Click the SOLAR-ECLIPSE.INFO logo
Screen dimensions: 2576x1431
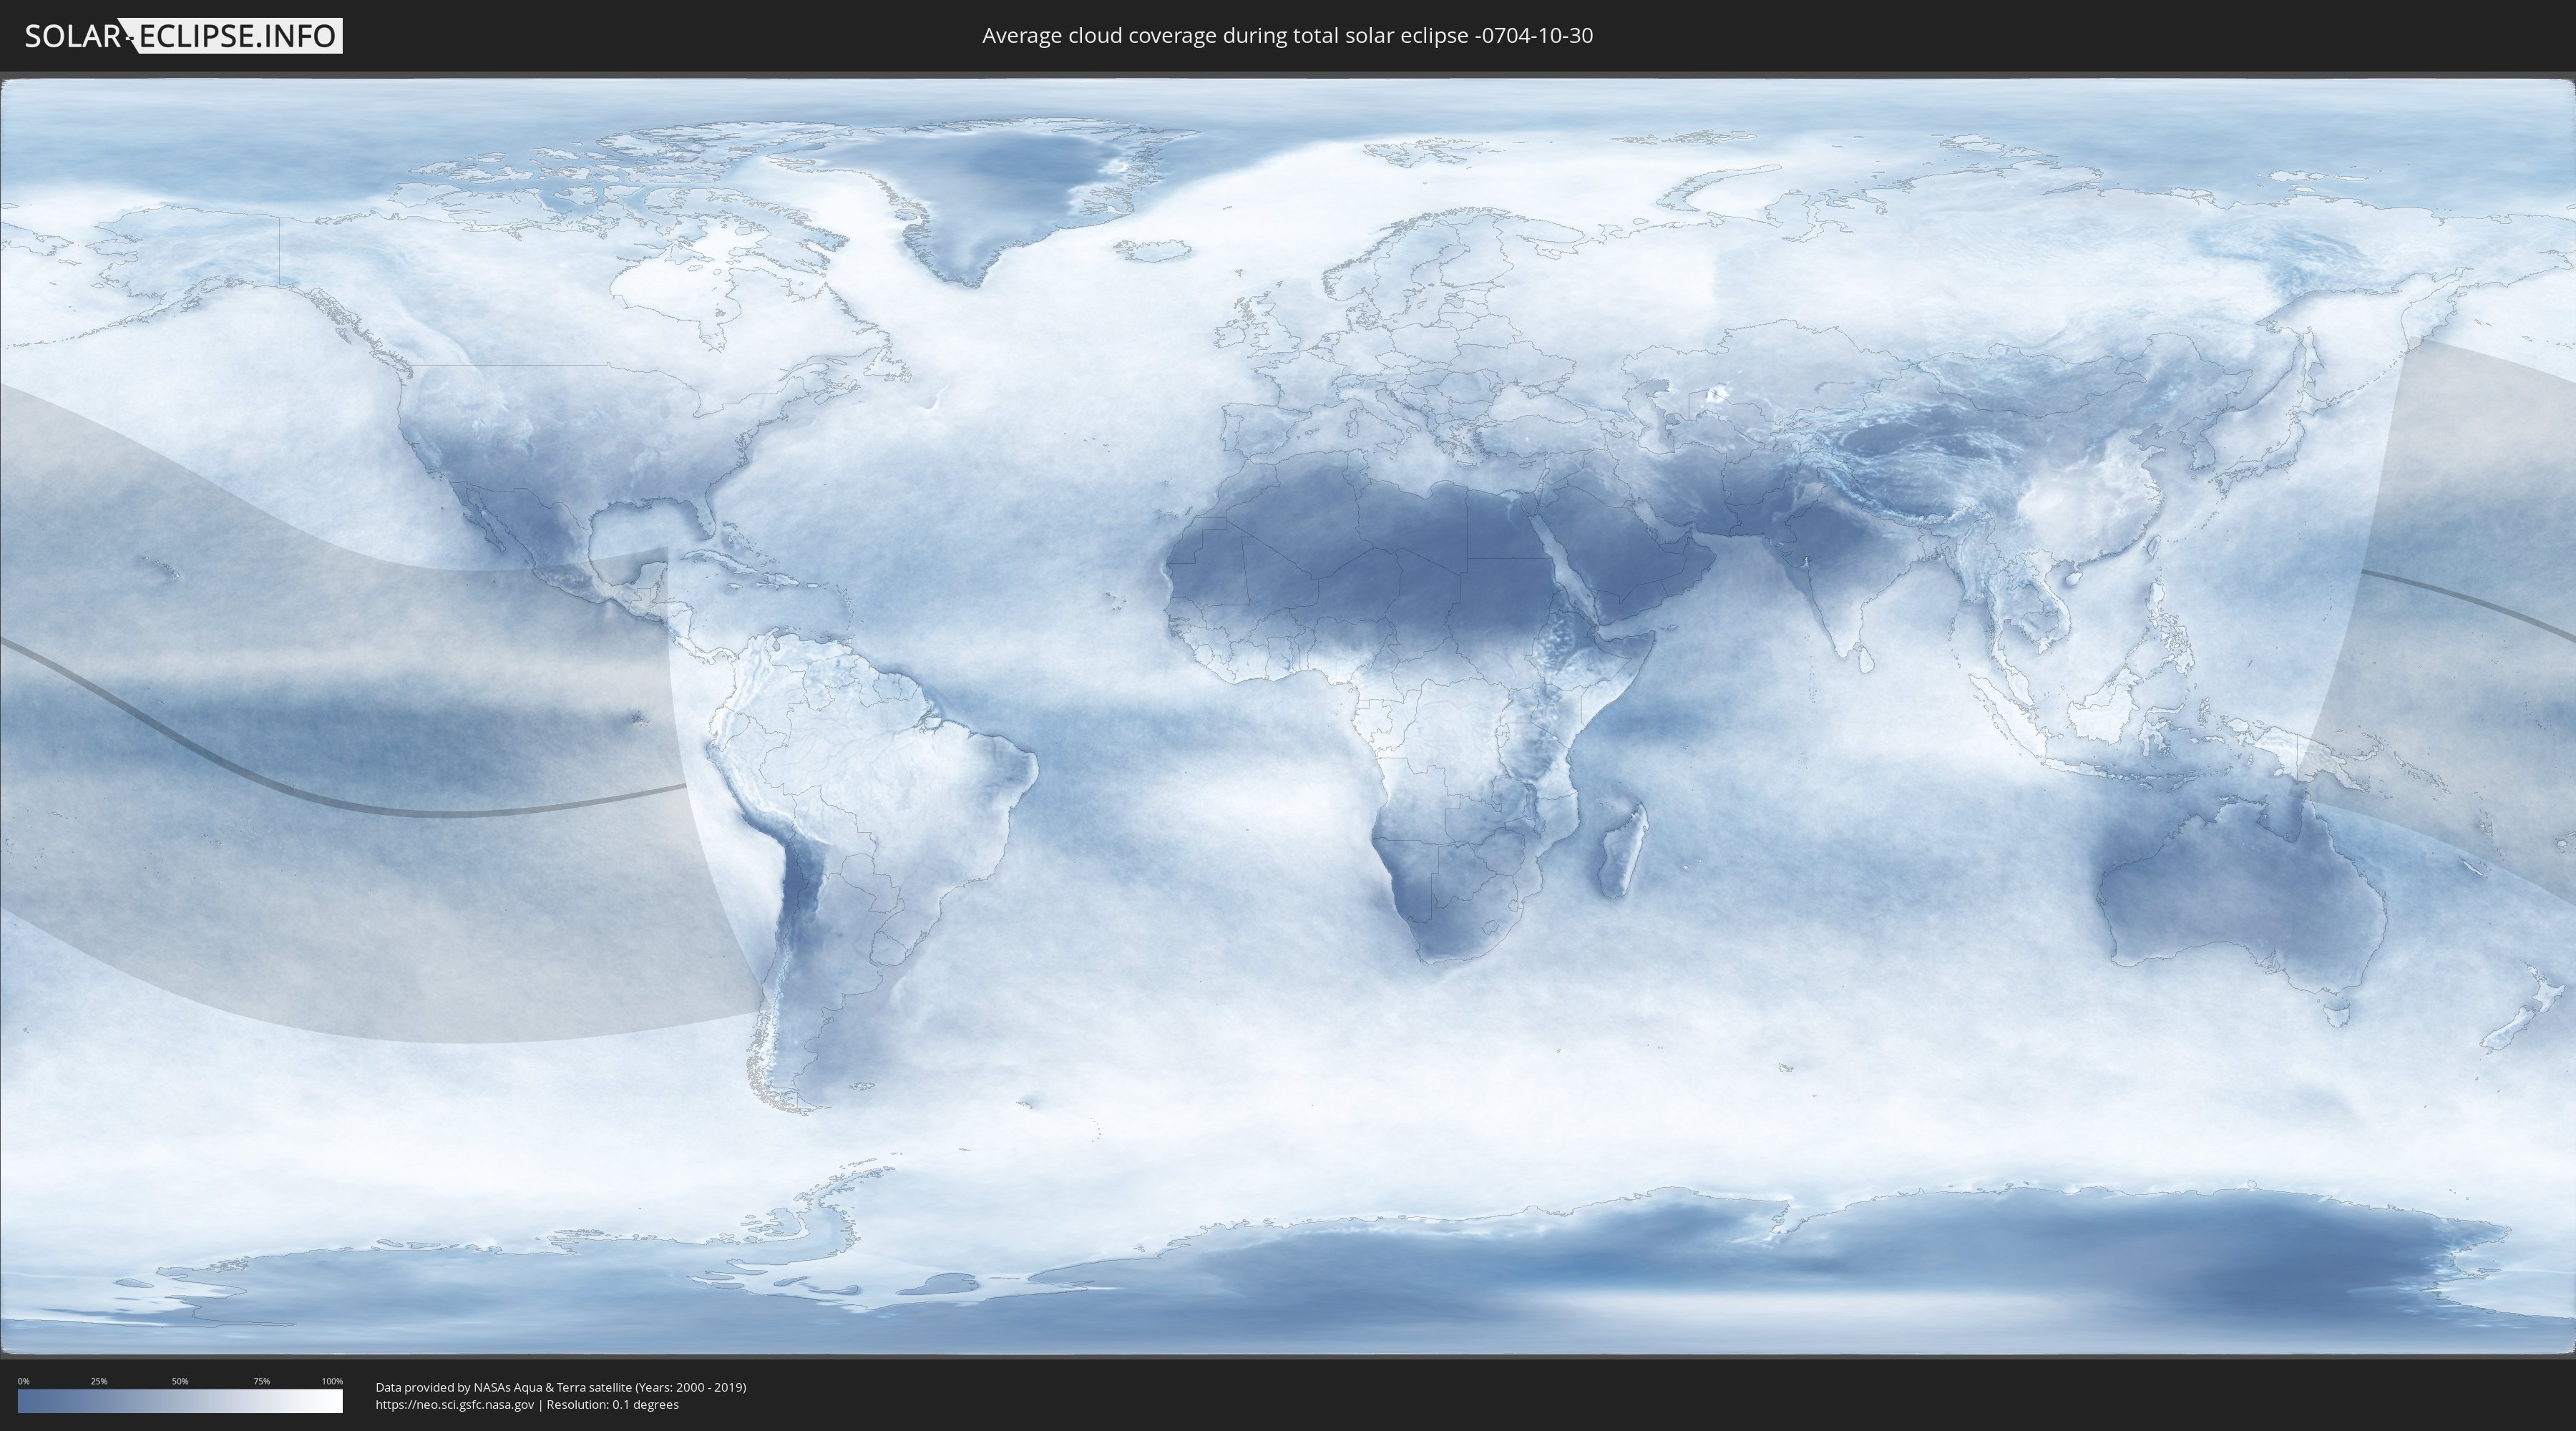point(183,36)
